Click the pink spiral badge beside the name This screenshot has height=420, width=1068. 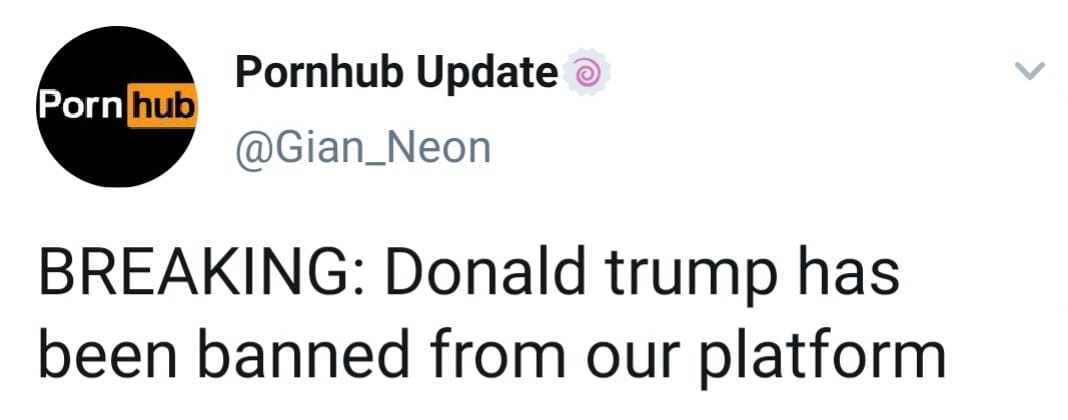(584, 75)
